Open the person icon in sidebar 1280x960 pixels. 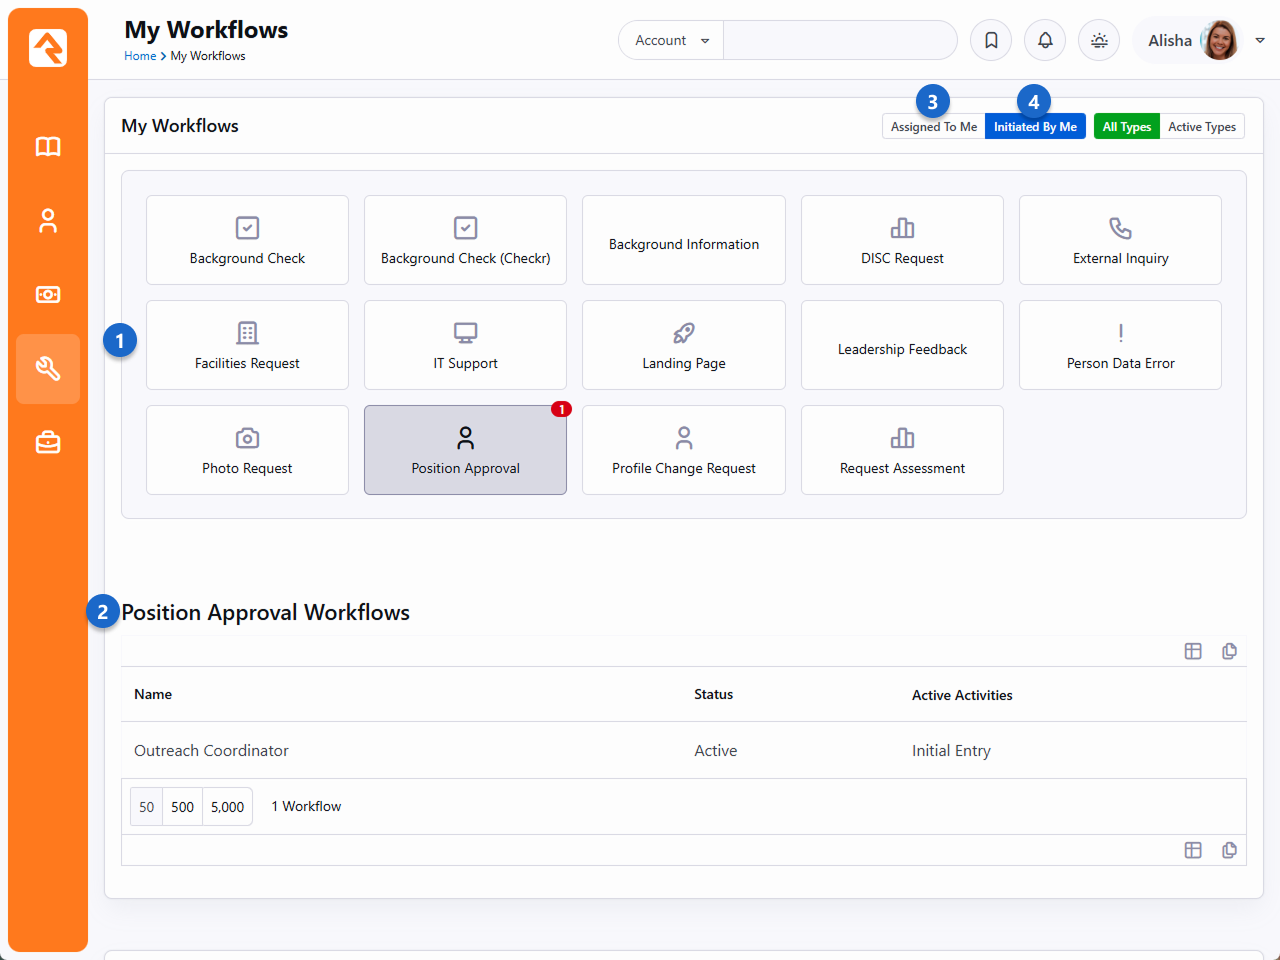pos(48,221)
